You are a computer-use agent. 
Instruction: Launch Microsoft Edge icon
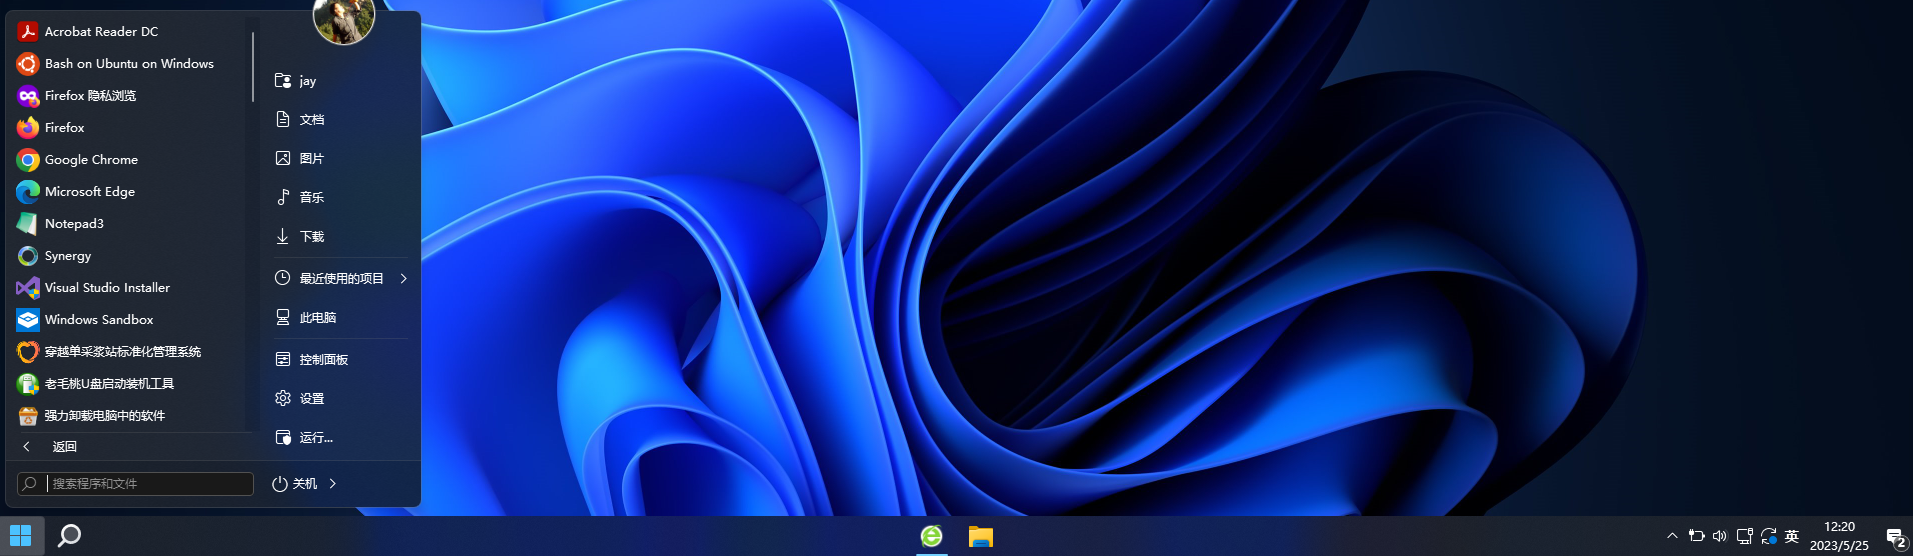pos(28,191)
